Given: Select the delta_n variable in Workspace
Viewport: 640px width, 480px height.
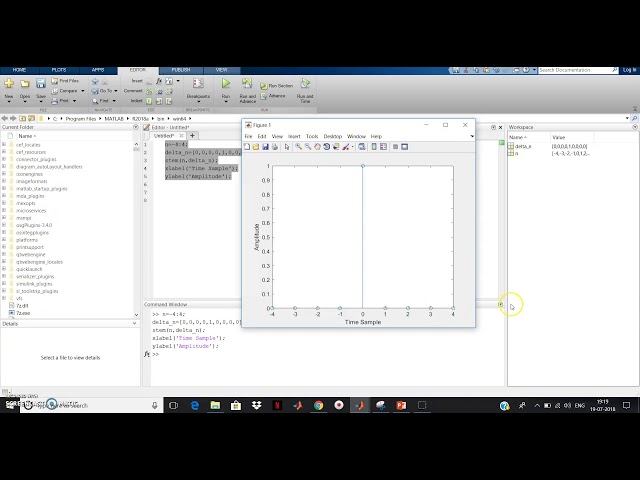Looking at the screenshot, I should pyautogui.click(x=523, y=146).
